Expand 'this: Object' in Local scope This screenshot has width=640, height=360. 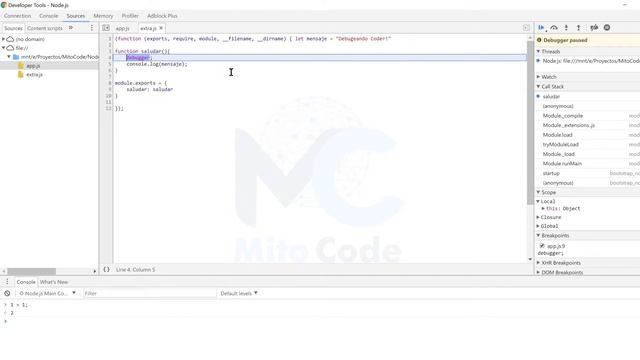click(543, 208)
